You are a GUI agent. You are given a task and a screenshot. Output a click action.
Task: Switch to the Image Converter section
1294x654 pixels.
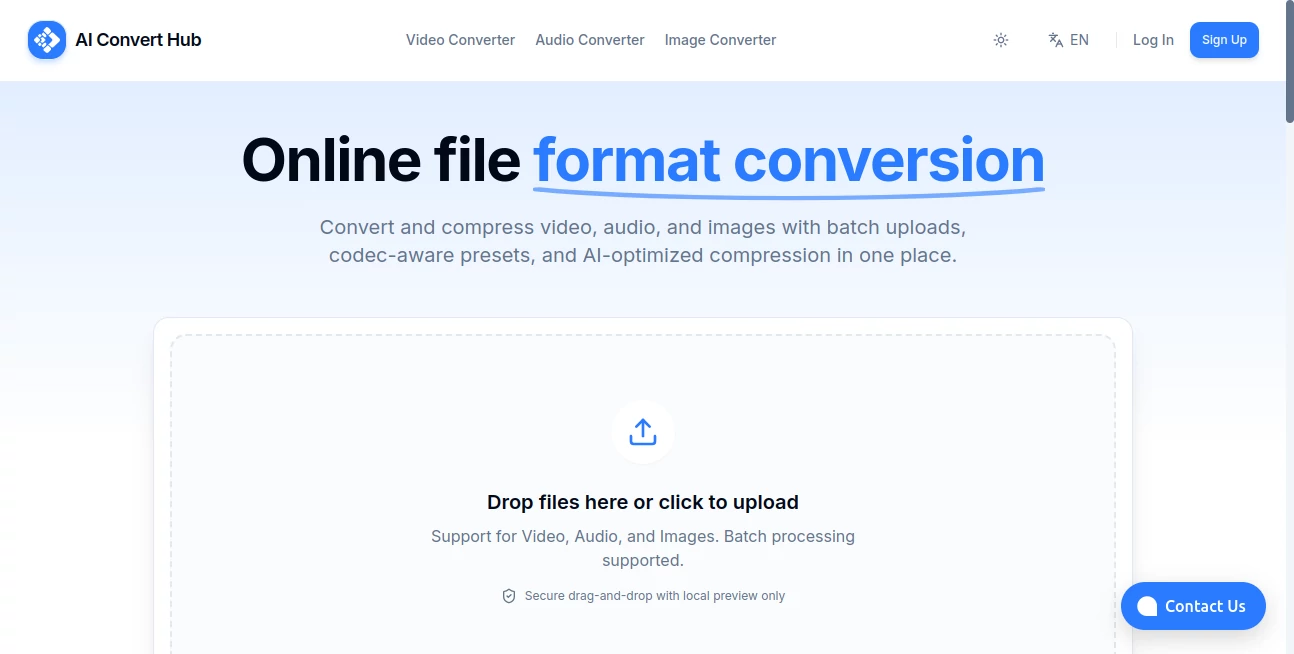point(720,40)
